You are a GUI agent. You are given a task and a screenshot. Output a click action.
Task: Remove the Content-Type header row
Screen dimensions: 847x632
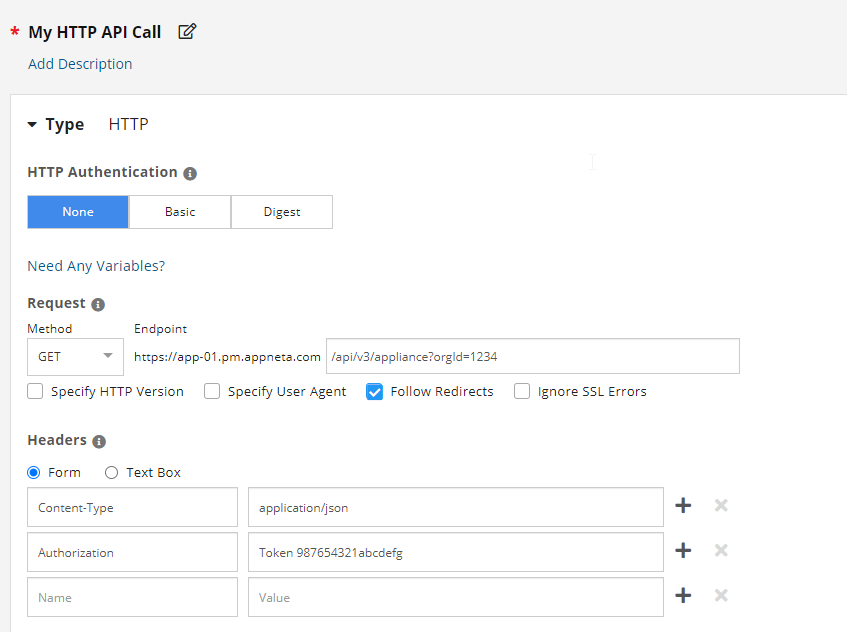(721, 506)
